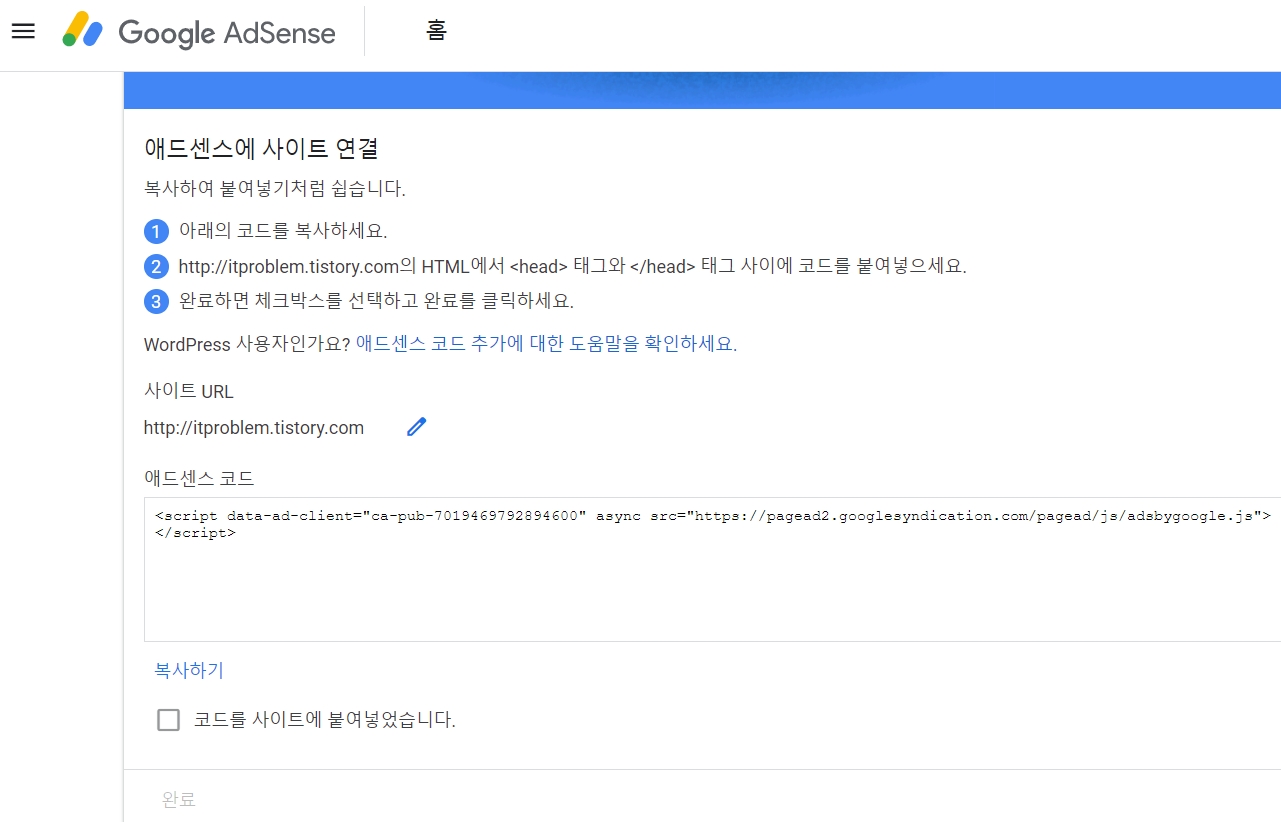1281x822 pixels.
Task: Click the 아래의 코드를 복사하세요 instruction
Action: 282,231
